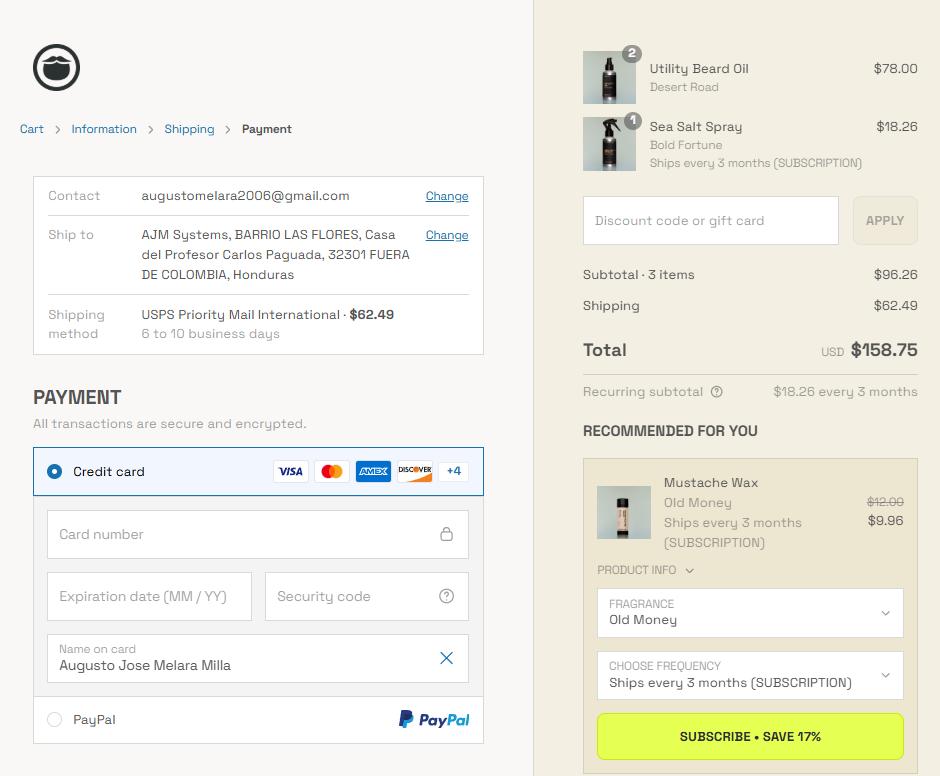
Task: Click the quantity badge 1 on Sea Salt Spray
Action: click(632, 121)
